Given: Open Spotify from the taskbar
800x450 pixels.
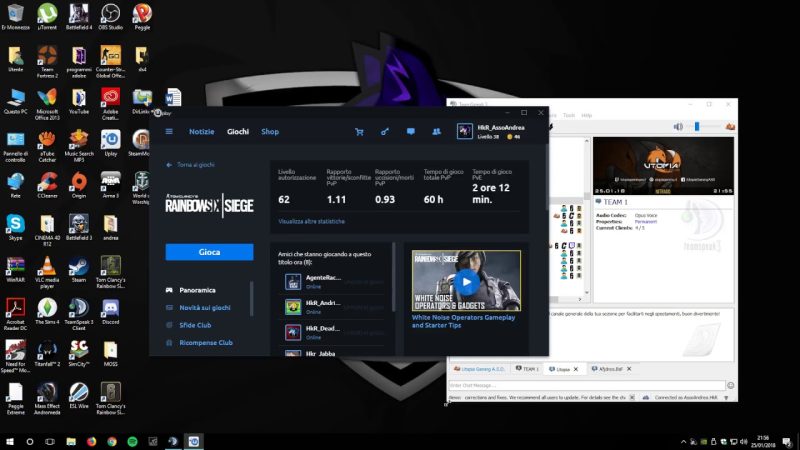Looking at the screenshot, I should point(132,441).
